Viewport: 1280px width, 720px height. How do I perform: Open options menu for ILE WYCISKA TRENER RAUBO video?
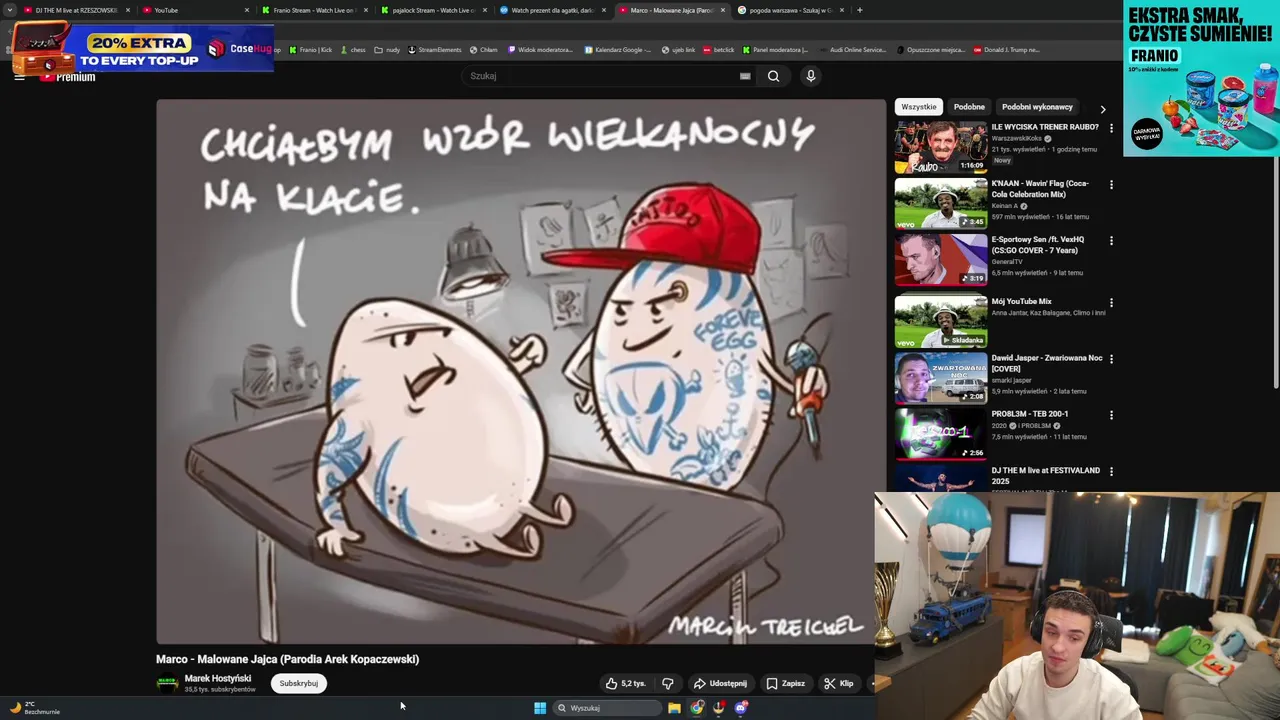point(1111,128)
